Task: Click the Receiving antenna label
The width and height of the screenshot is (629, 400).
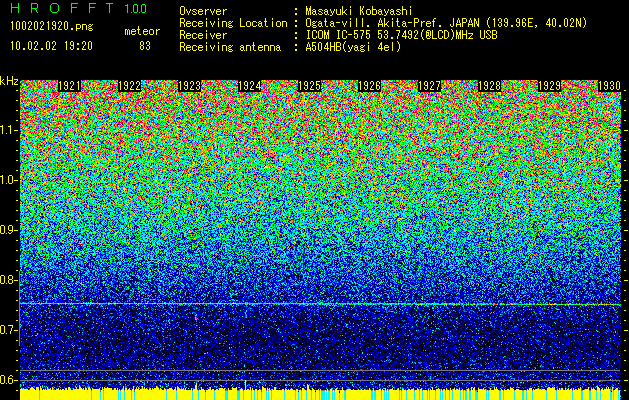Action: (230, 47)
